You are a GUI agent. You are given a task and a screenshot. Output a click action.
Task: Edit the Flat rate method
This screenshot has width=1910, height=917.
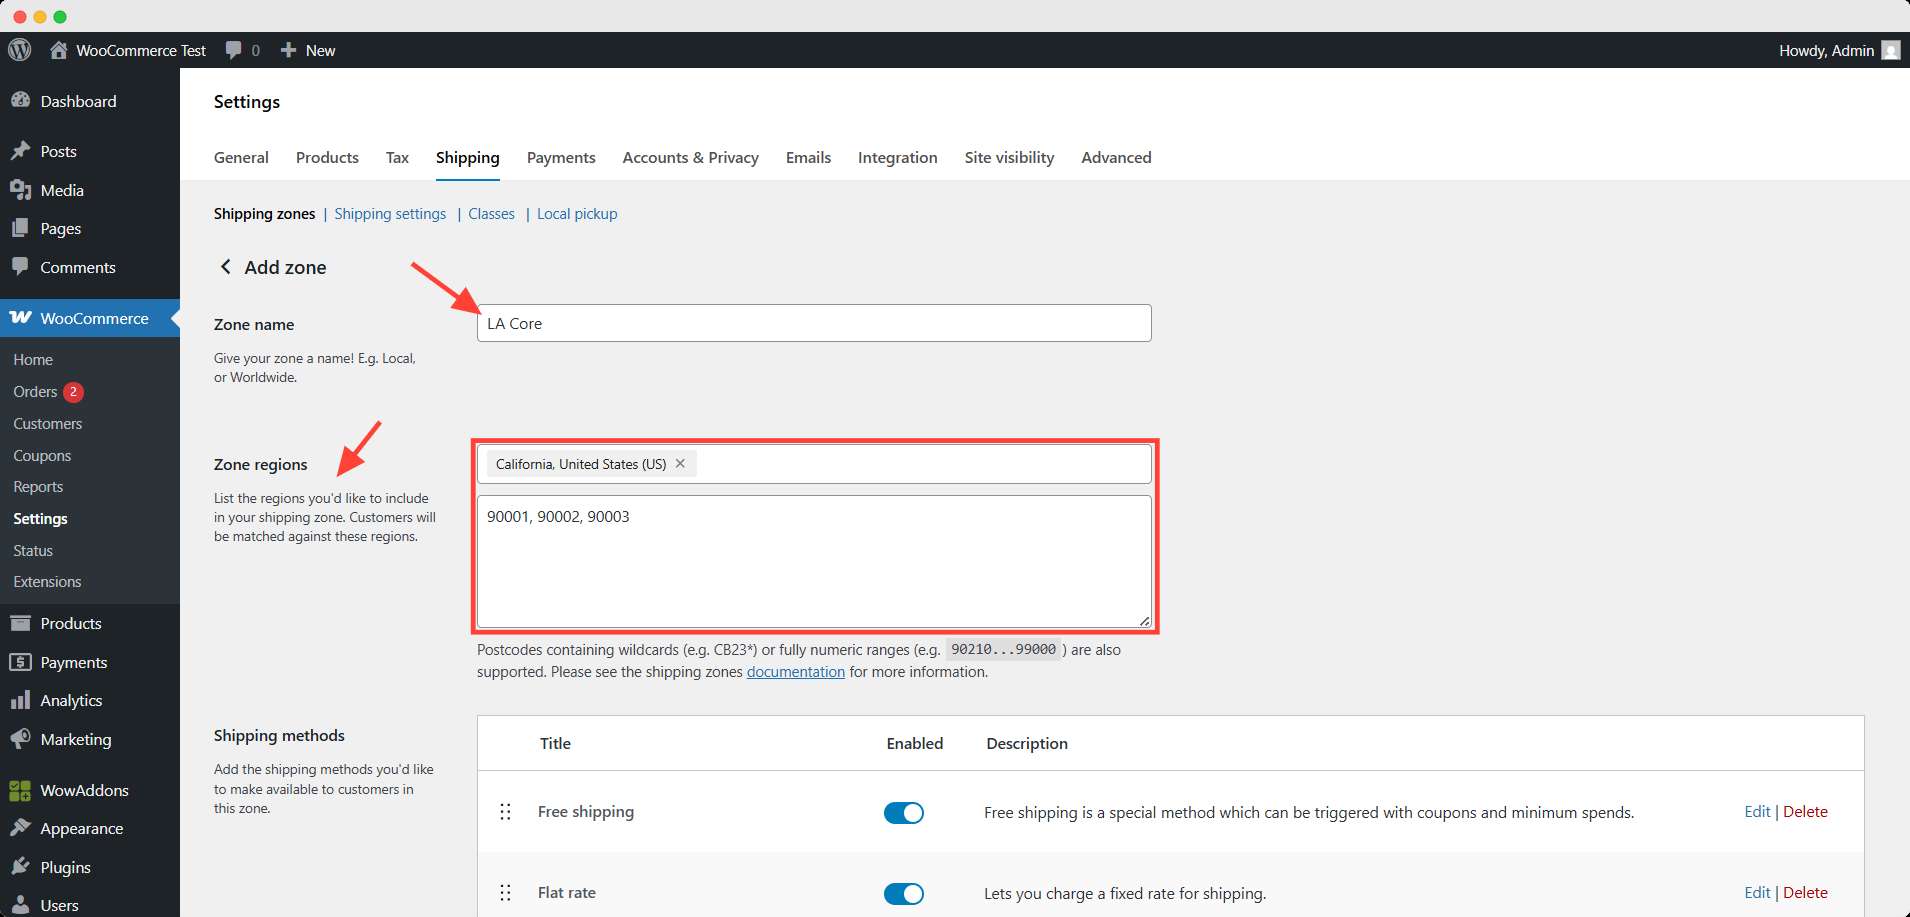[x=1757, y=892]
